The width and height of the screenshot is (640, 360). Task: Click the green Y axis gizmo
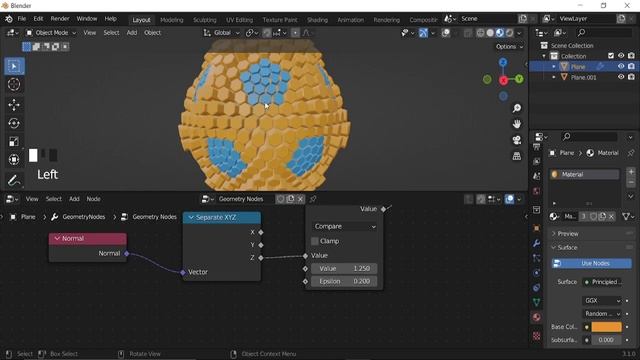click(519, 79)
